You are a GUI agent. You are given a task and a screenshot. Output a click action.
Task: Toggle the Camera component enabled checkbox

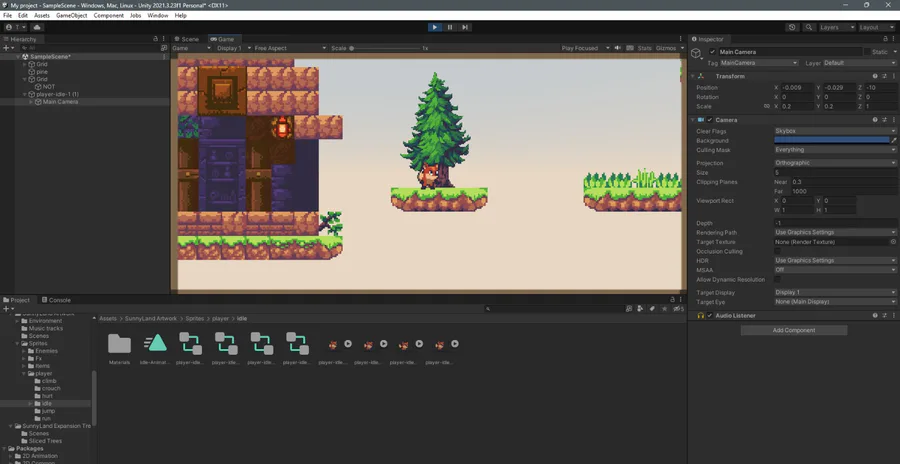[710, 120]
